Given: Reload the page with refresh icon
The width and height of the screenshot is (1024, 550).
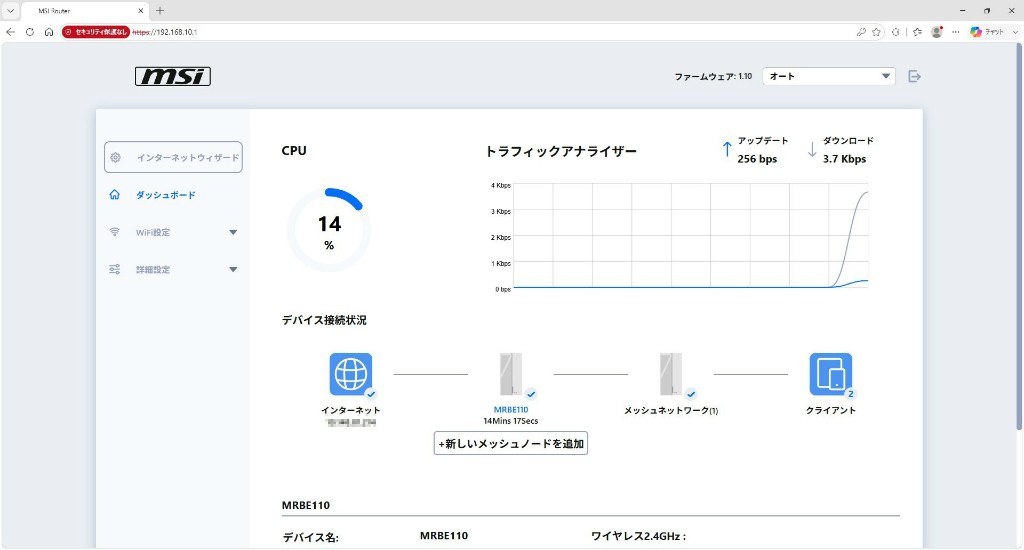Looking at the screenshot, I should 30,32.
